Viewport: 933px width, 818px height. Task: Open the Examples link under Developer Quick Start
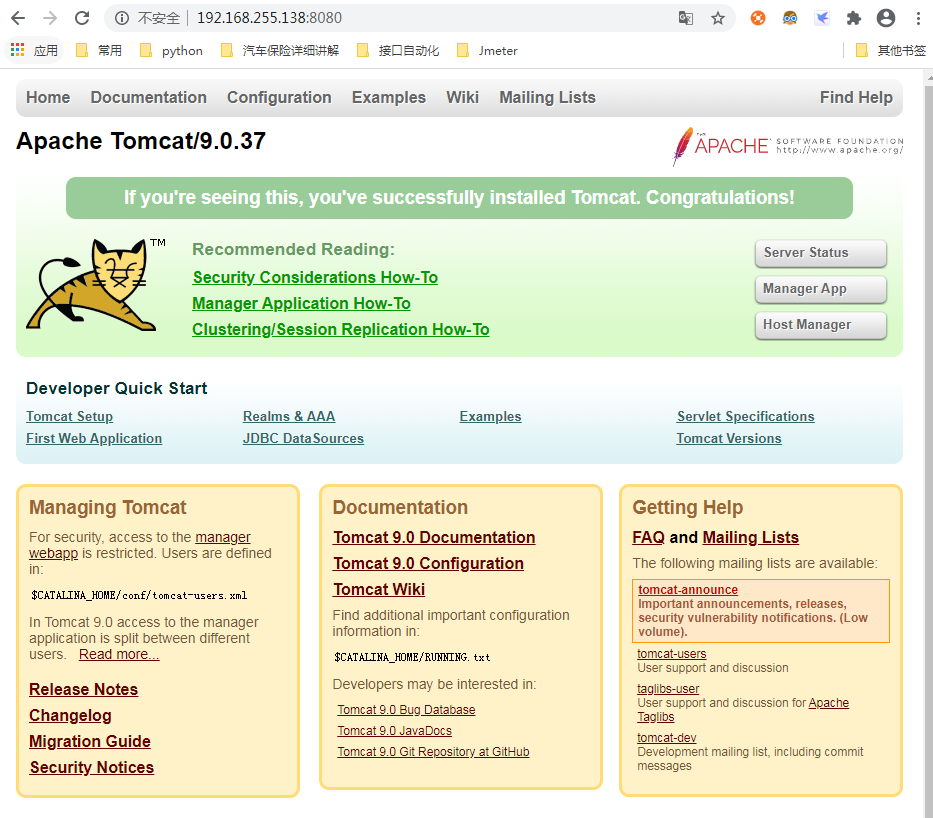click(x=490, y=416)
